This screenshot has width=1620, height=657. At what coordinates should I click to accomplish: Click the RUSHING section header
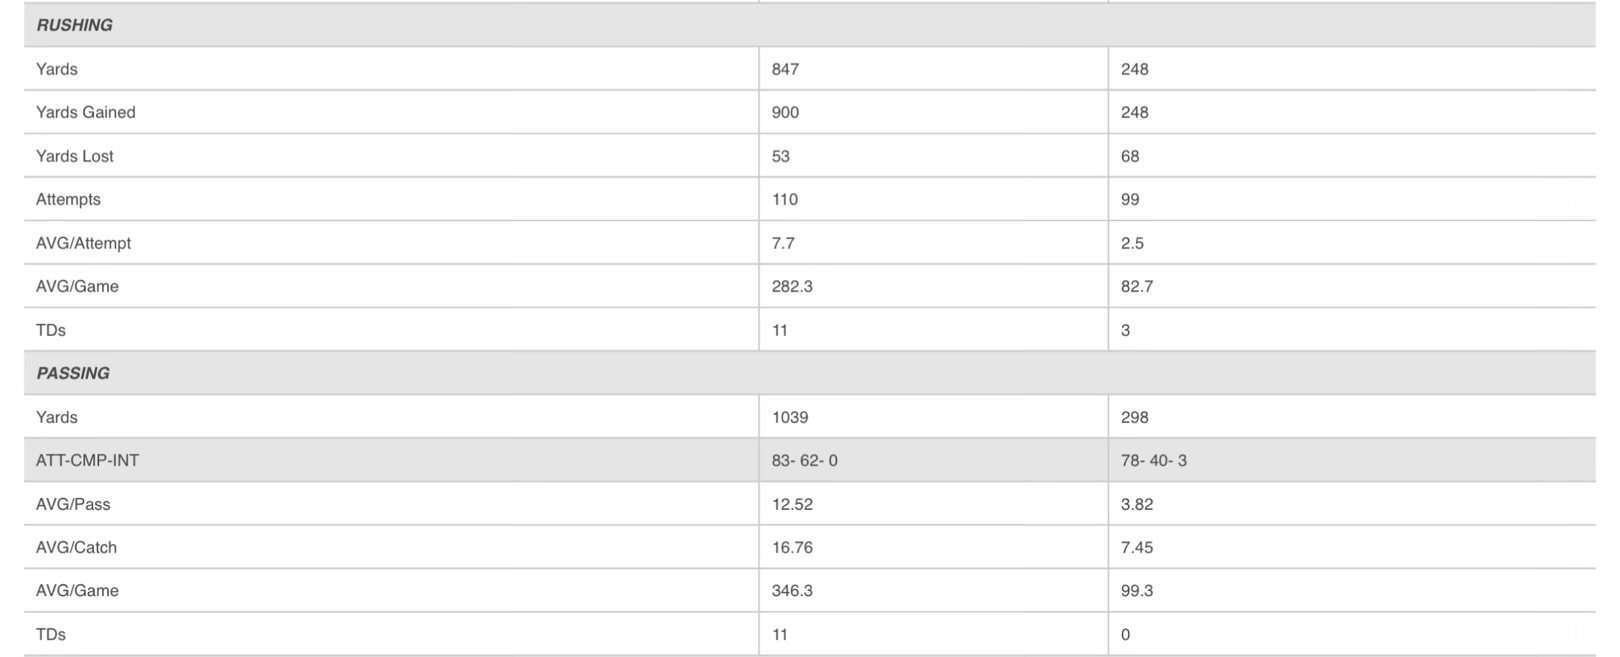pos(74,25)
